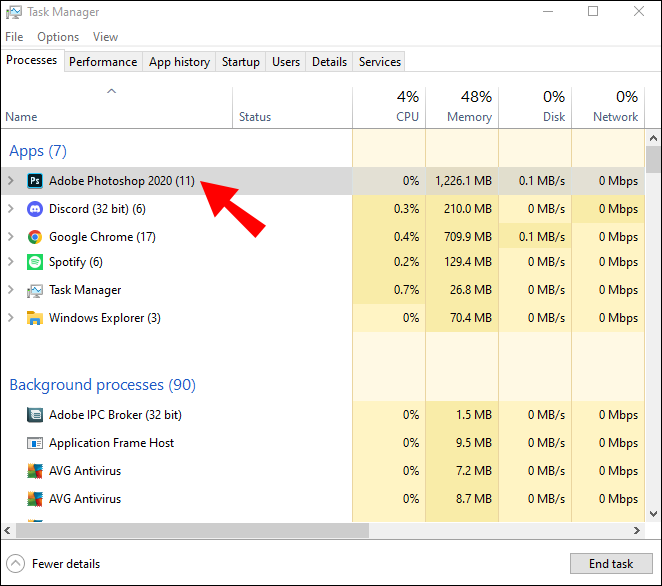Switch to the Performance tab
Image resolution: width=662 pixels, height=586 pixels.
click(x=103, y=62)
